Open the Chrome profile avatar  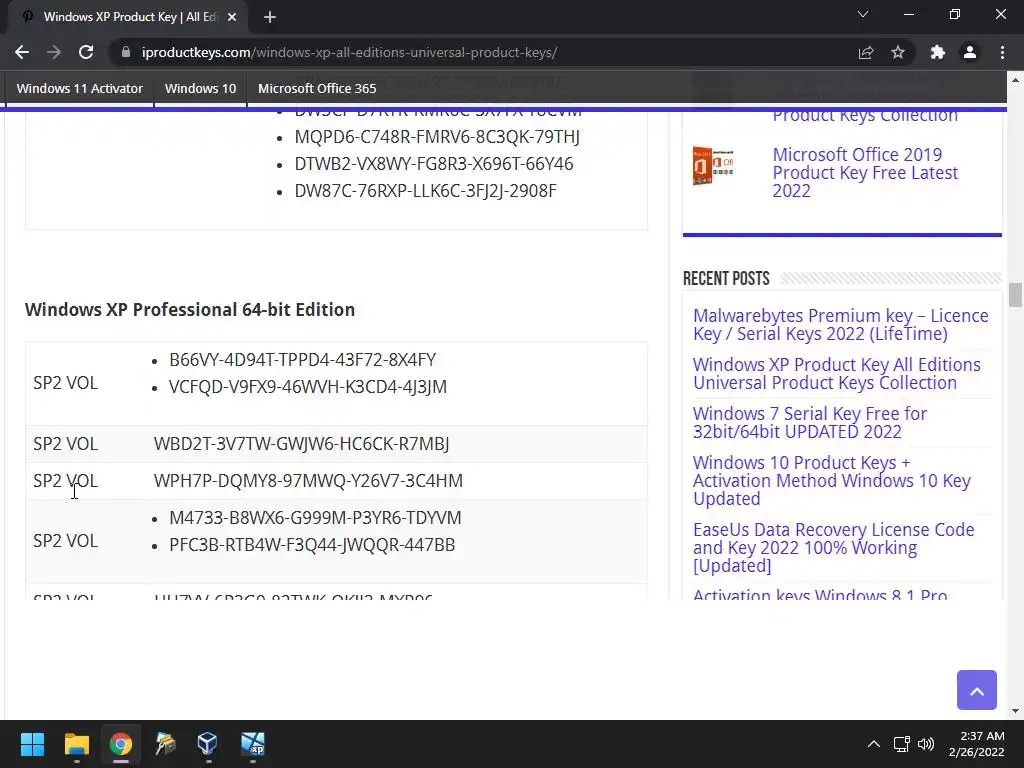click(970, 52)
